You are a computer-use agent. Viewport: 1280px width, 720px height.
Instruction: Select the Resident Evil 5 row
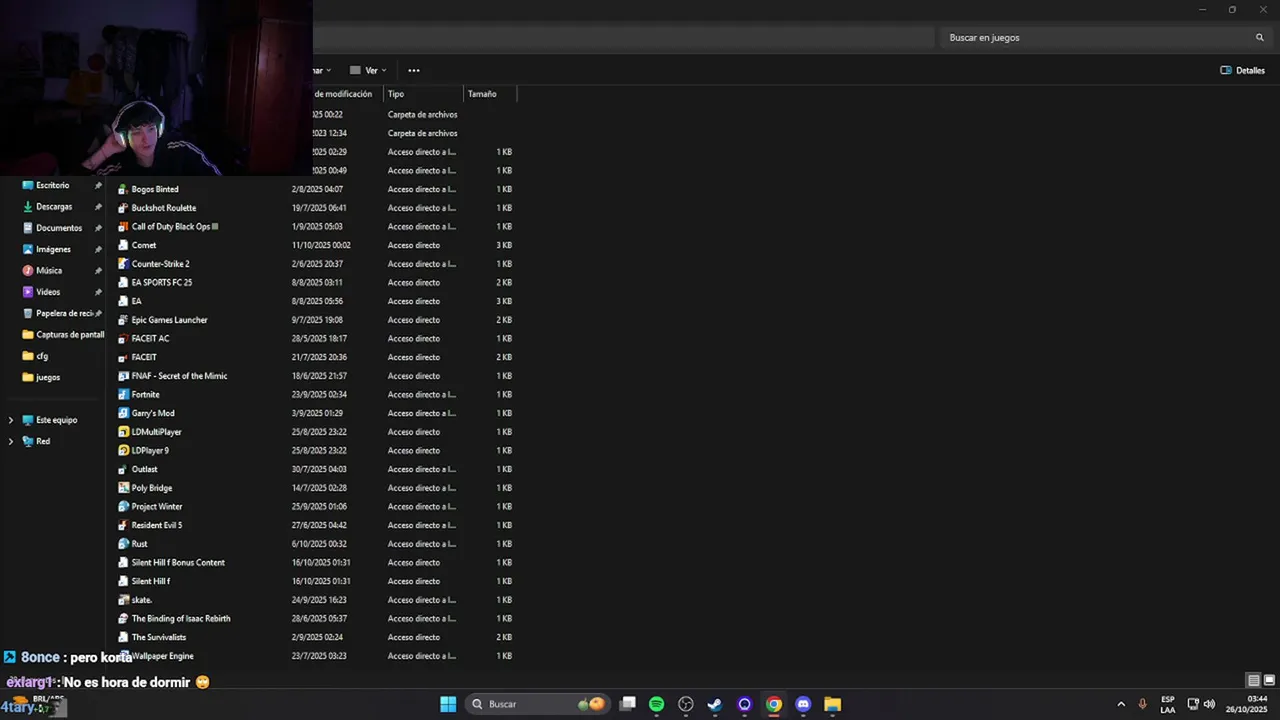point(315,525)
